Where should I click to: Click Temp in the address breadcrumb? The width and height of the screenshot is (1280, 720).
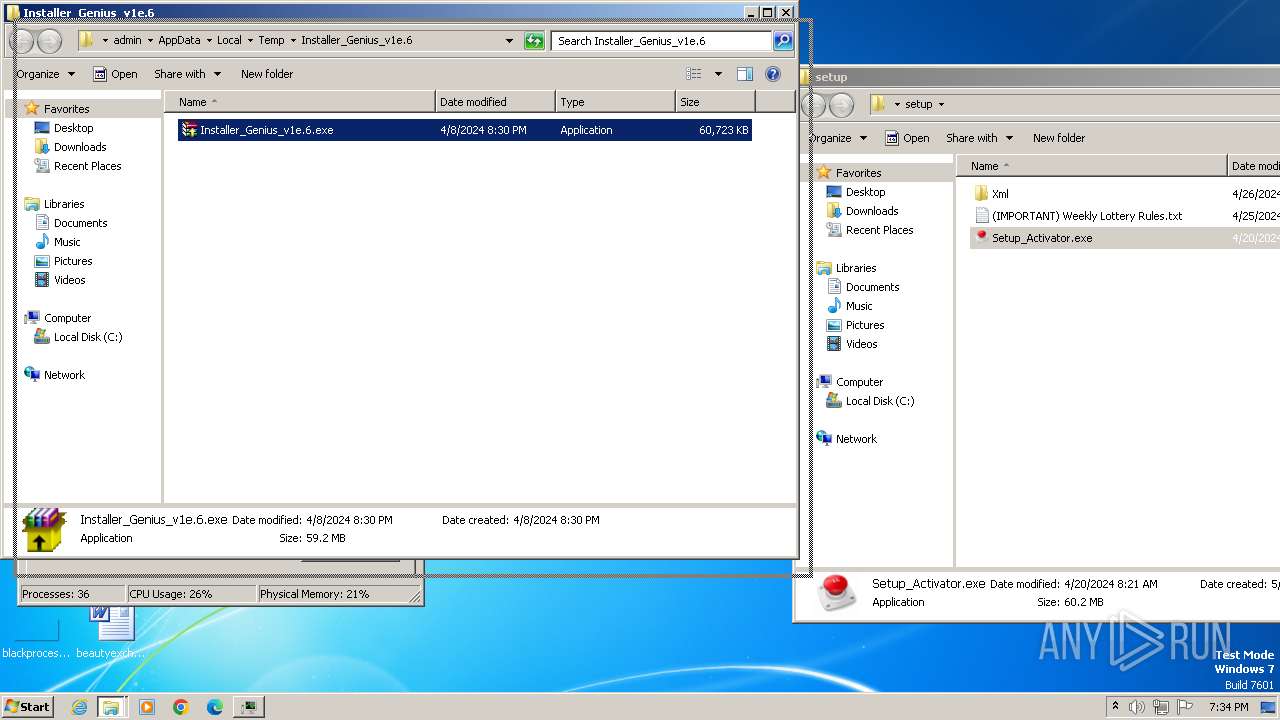271,41
